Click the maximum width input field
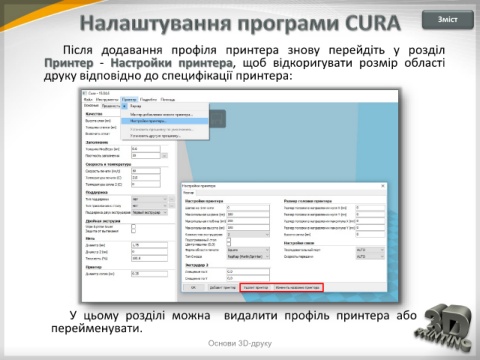This screenshot has width=480, height=360. pyautogui.click(x=248, y=214)
